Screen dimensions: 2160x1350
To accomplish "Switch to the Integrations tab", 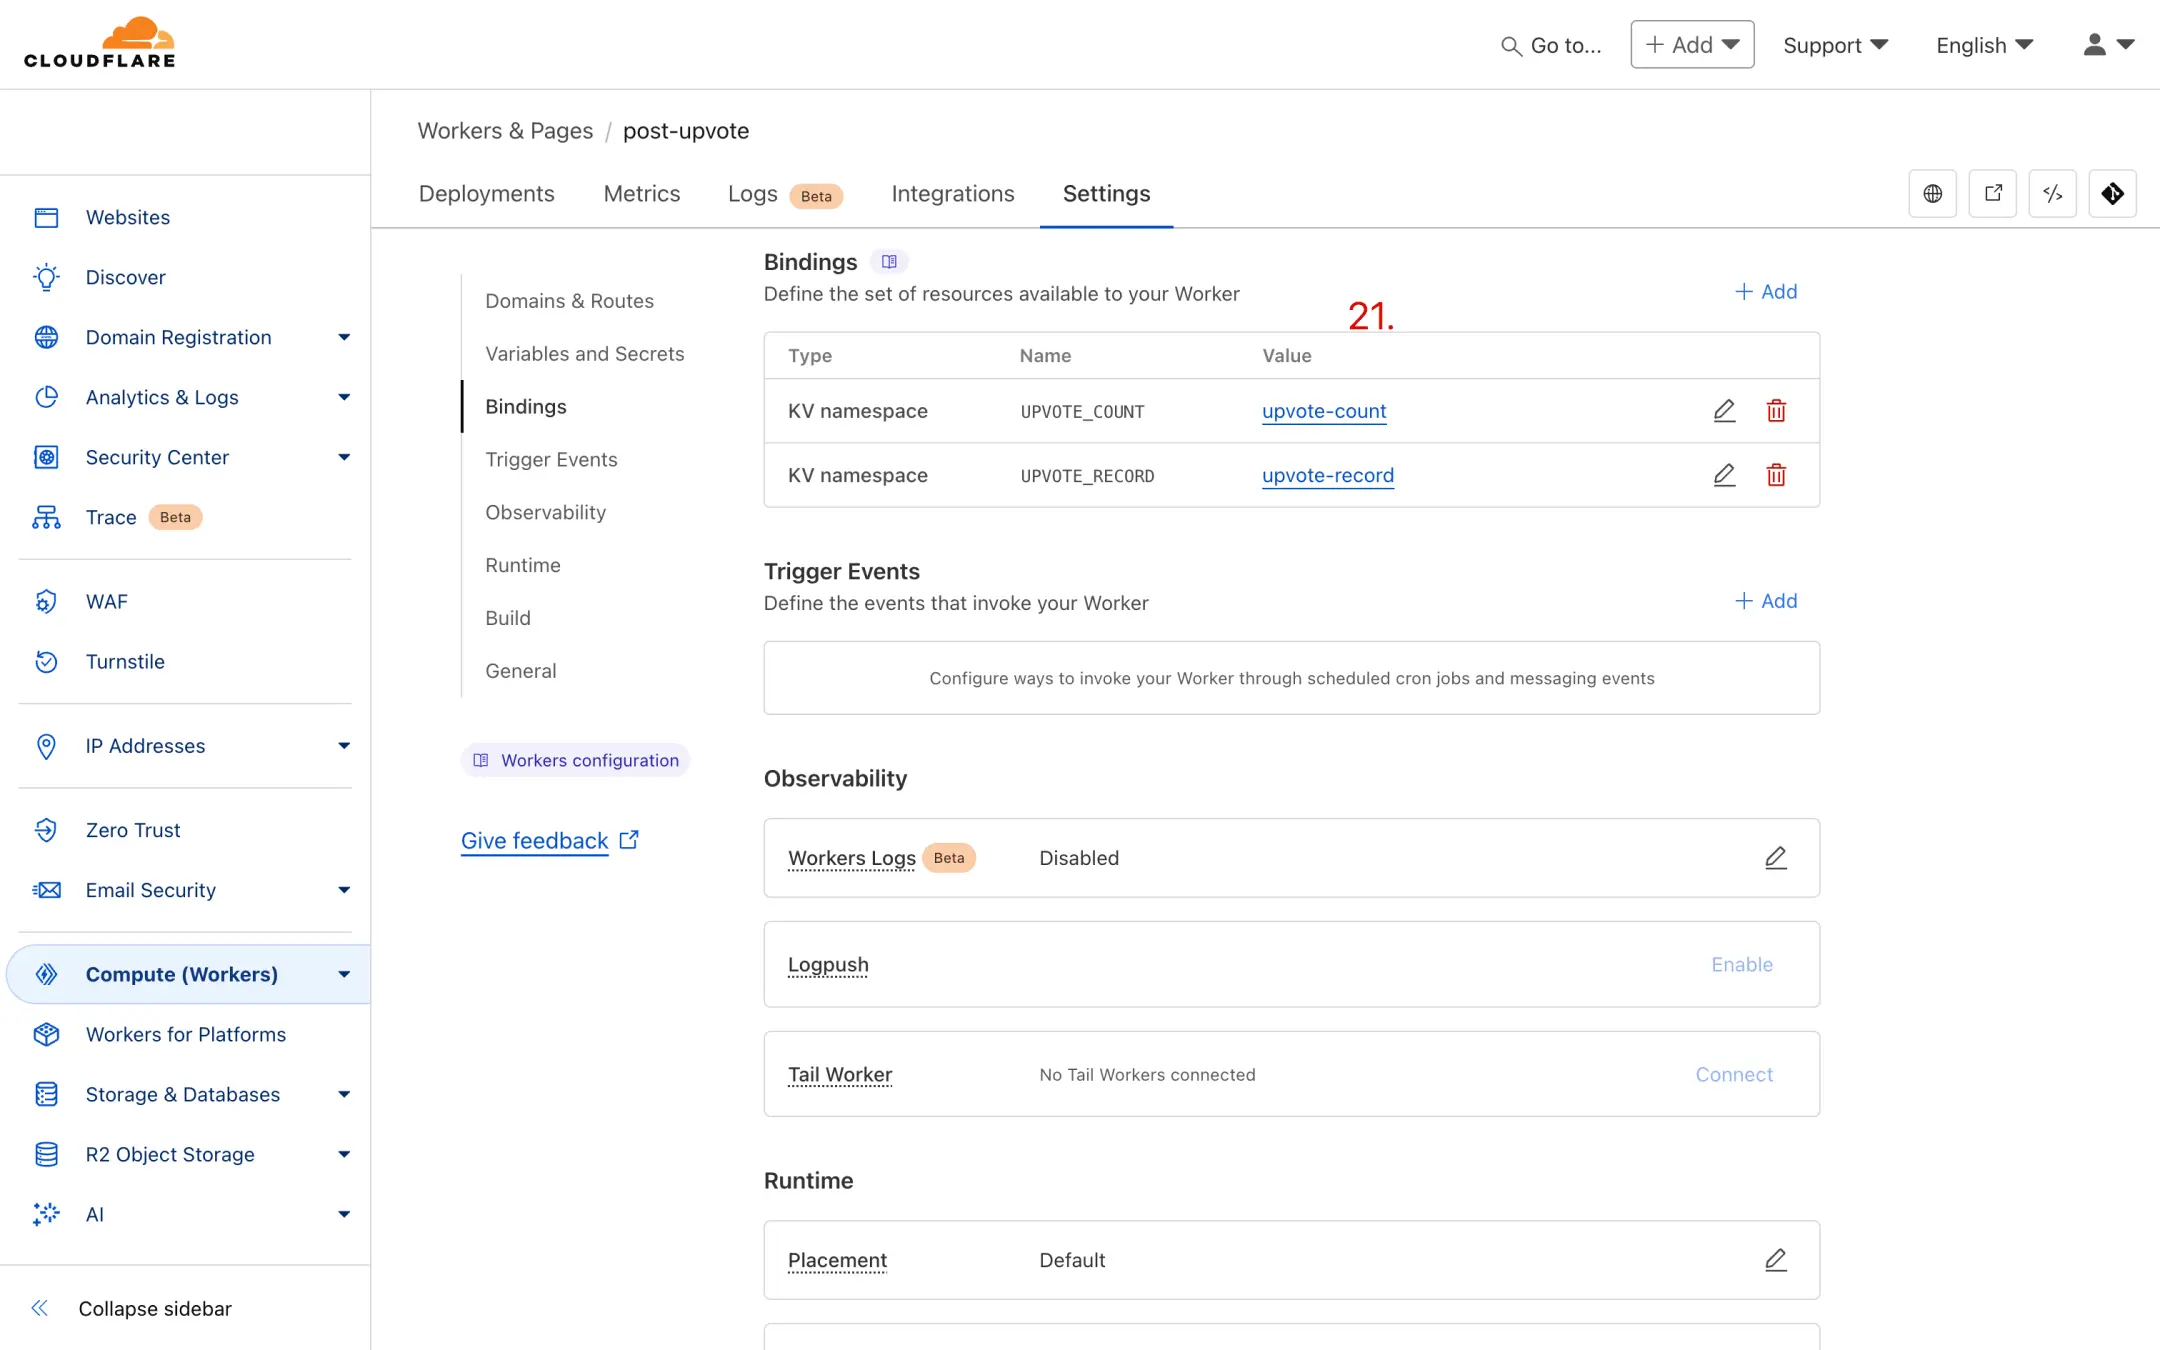I will click(x=952, y=194).
